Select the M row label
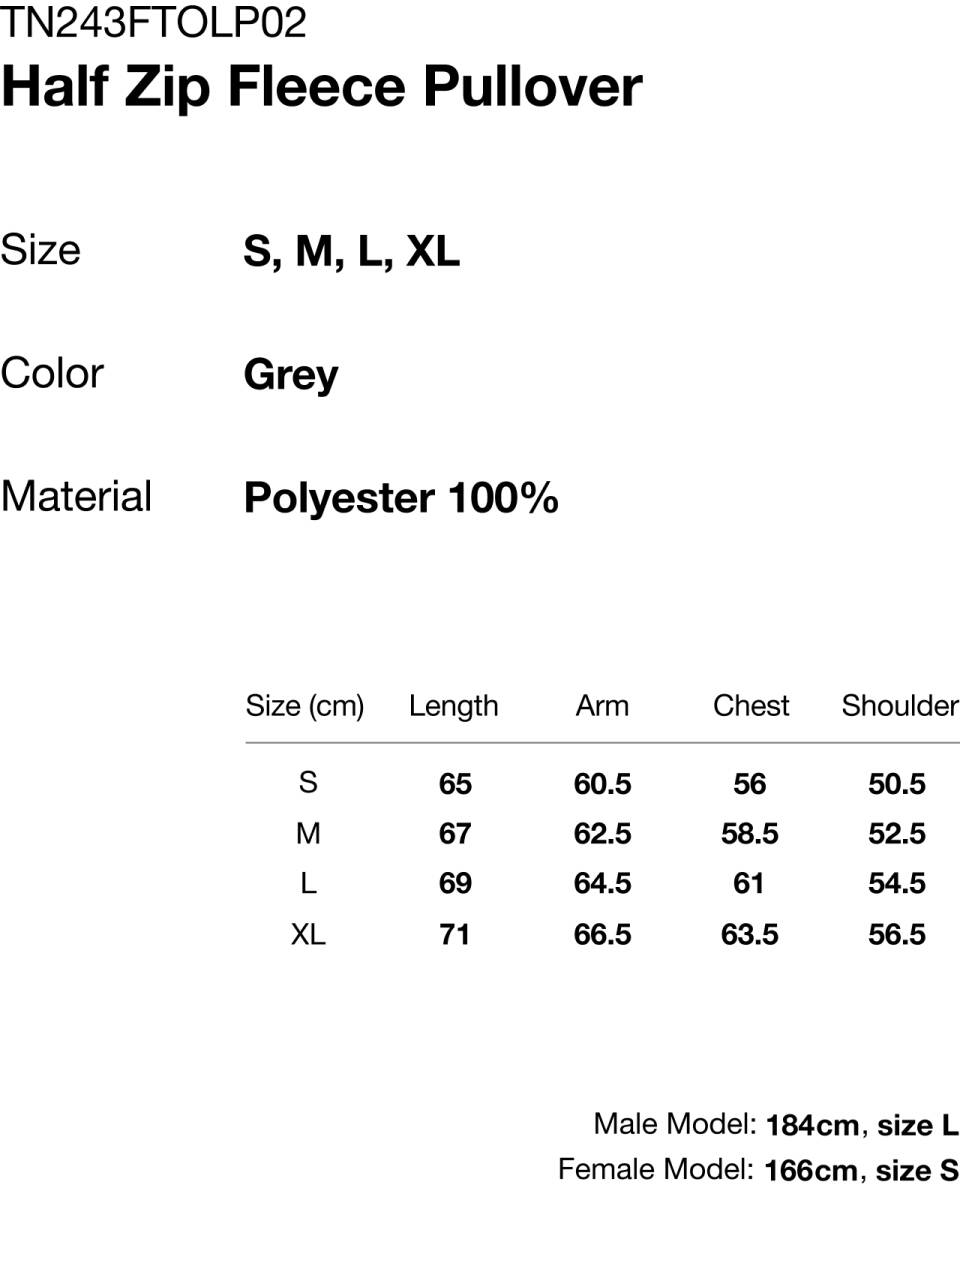 pos(308,833)
